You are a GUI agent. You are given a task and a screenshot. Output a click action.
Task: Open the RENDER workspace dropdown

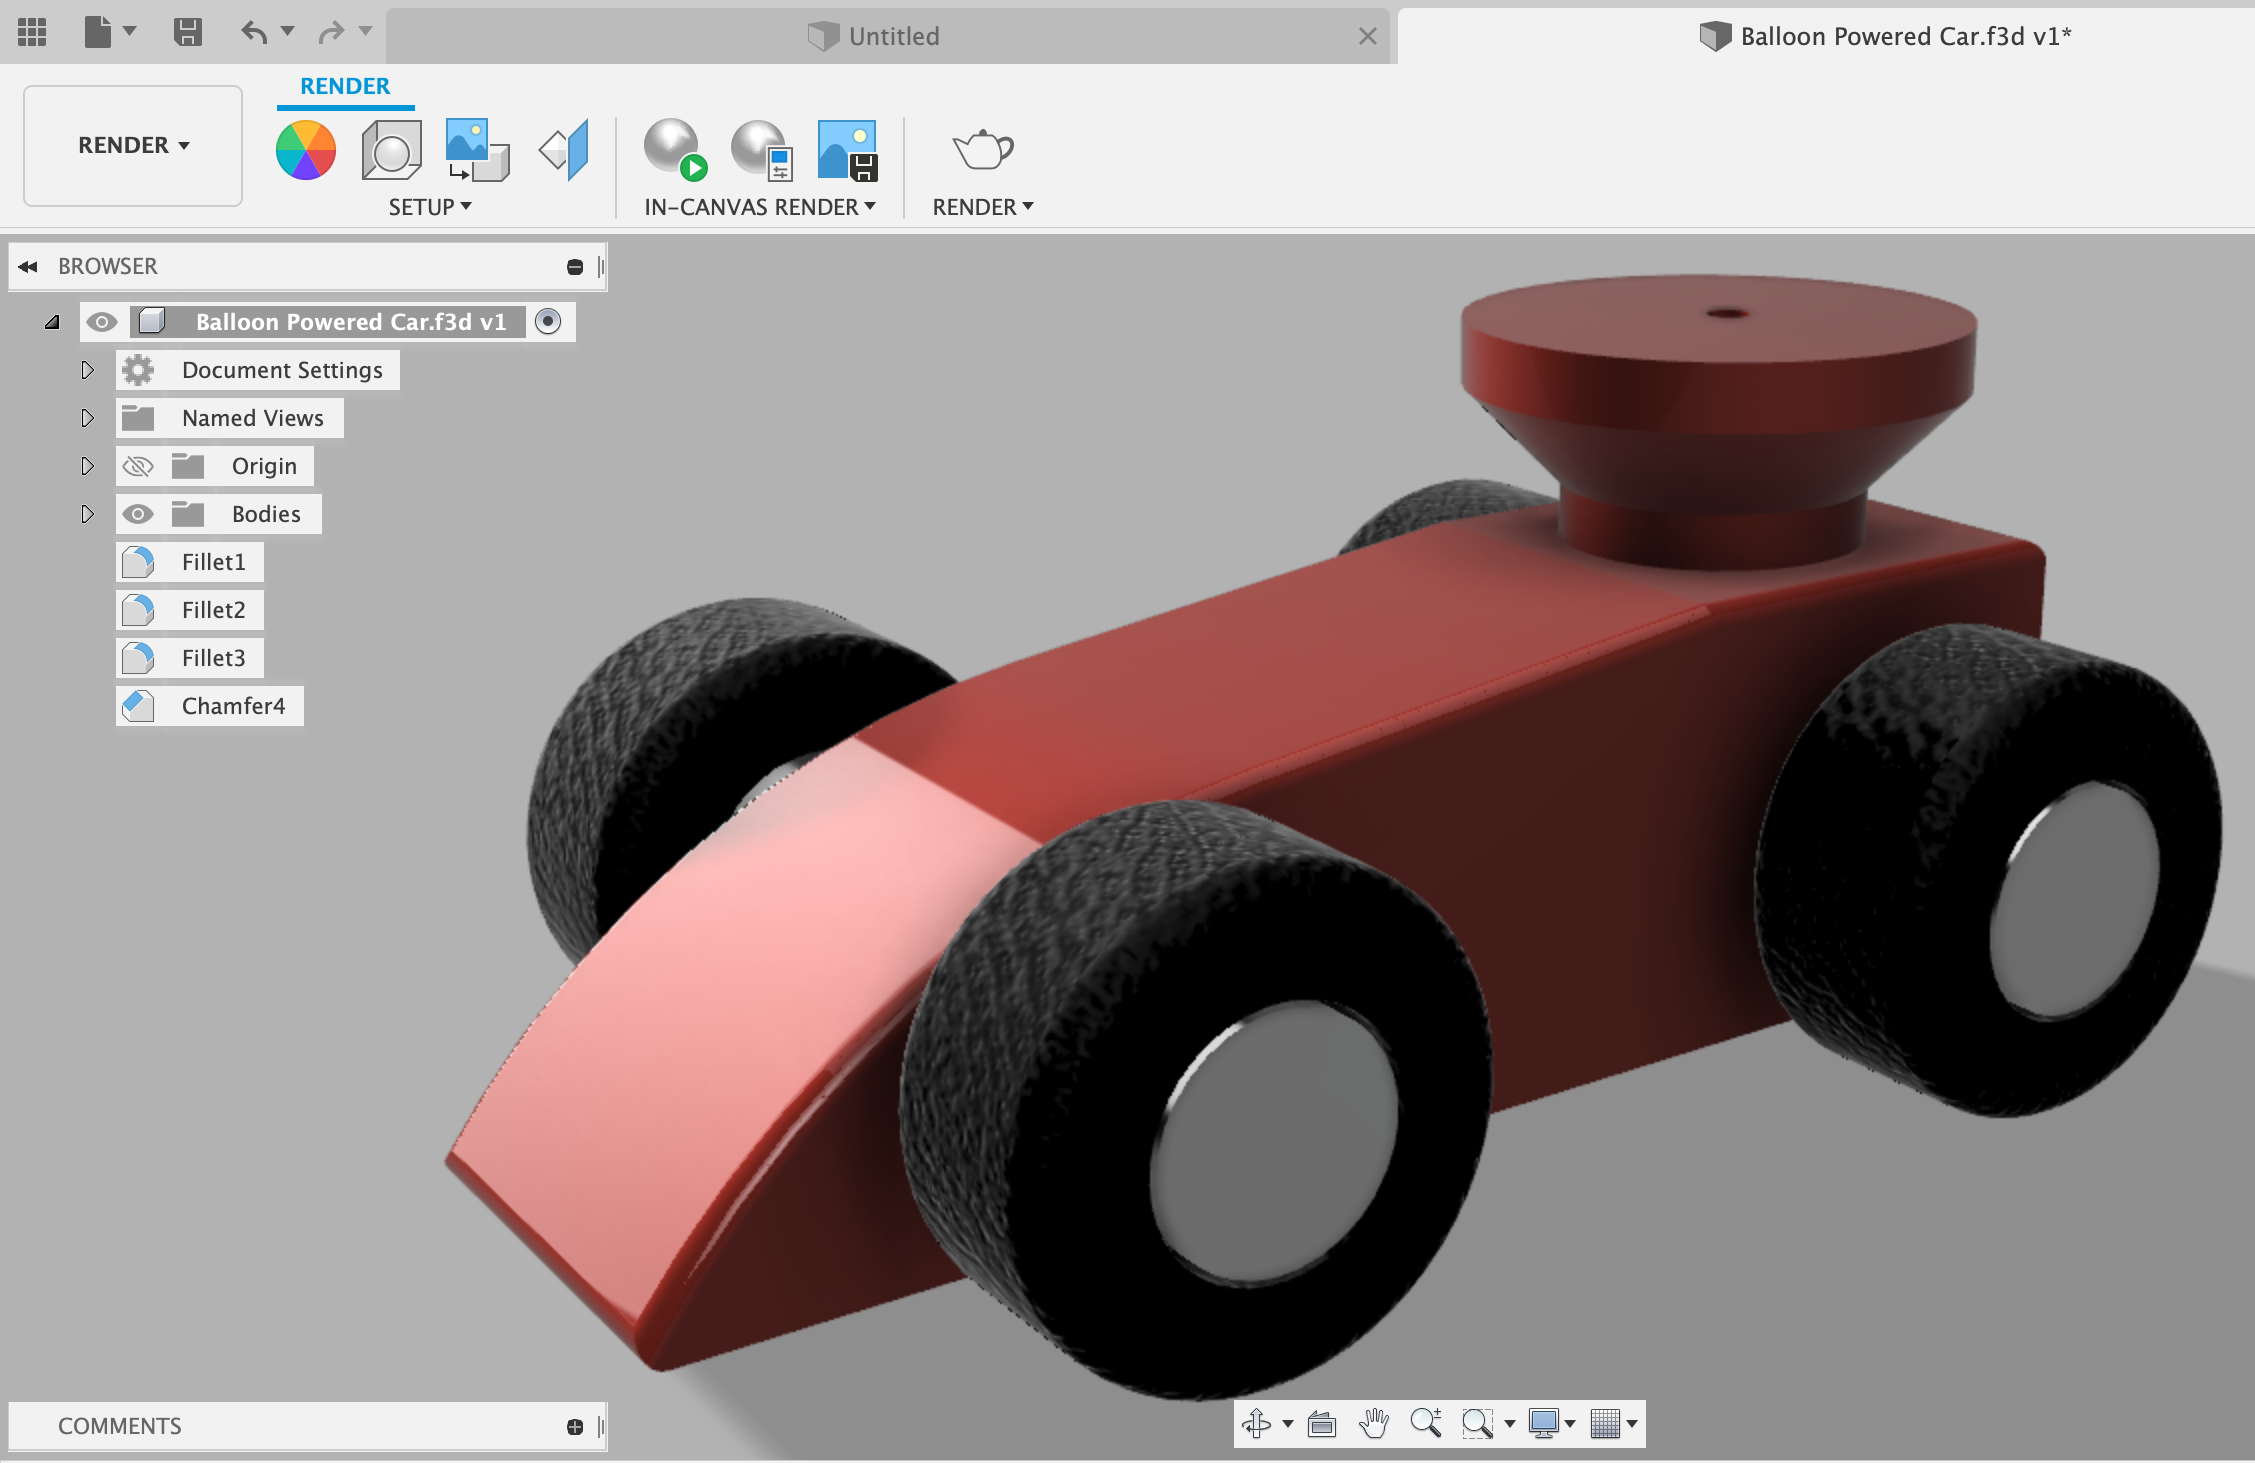click(x=133, y=146)
